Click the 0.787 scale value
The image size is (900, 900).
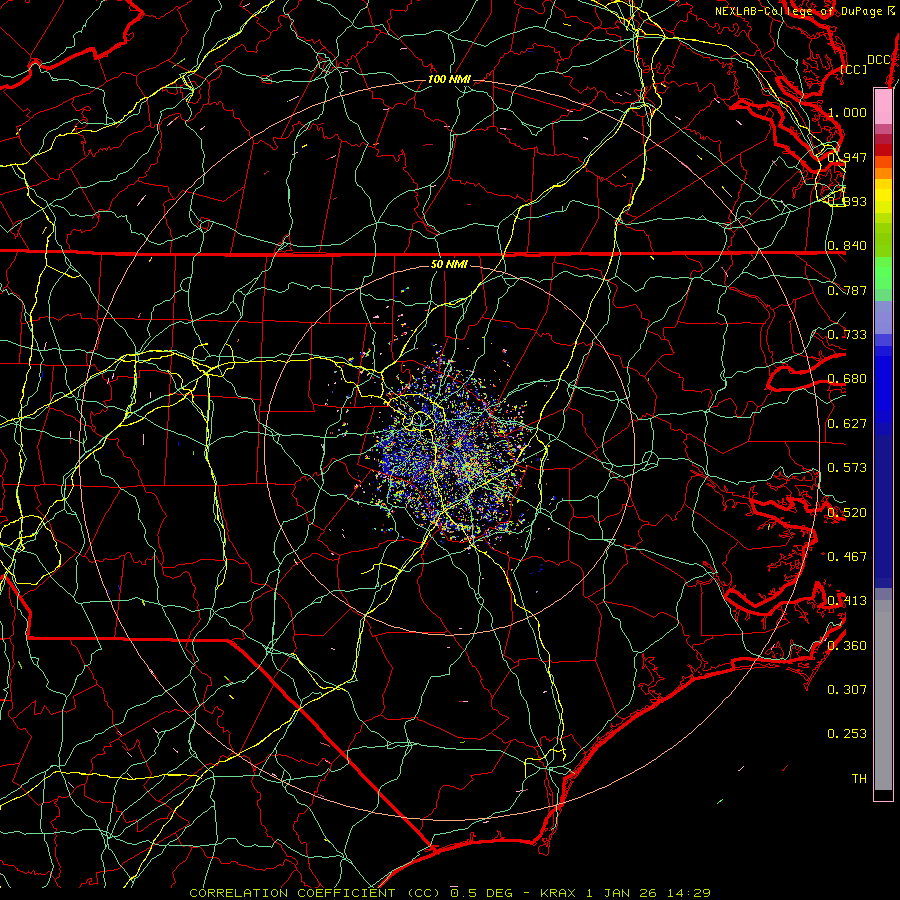click(x=847, y=290)
